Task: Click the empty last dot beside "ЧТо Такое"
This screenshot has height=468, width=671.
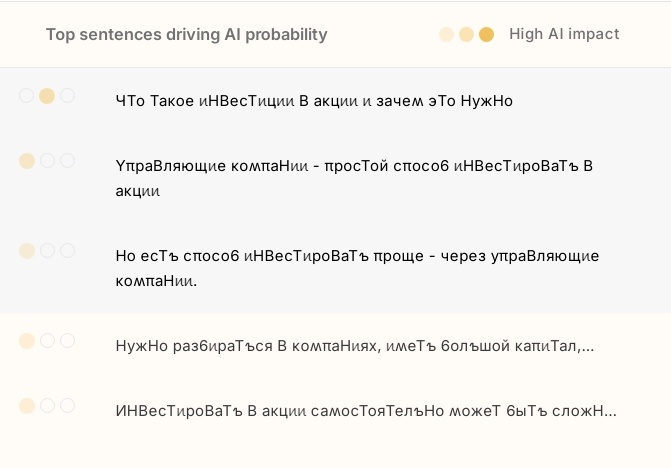Action: [x=67, y=96]
